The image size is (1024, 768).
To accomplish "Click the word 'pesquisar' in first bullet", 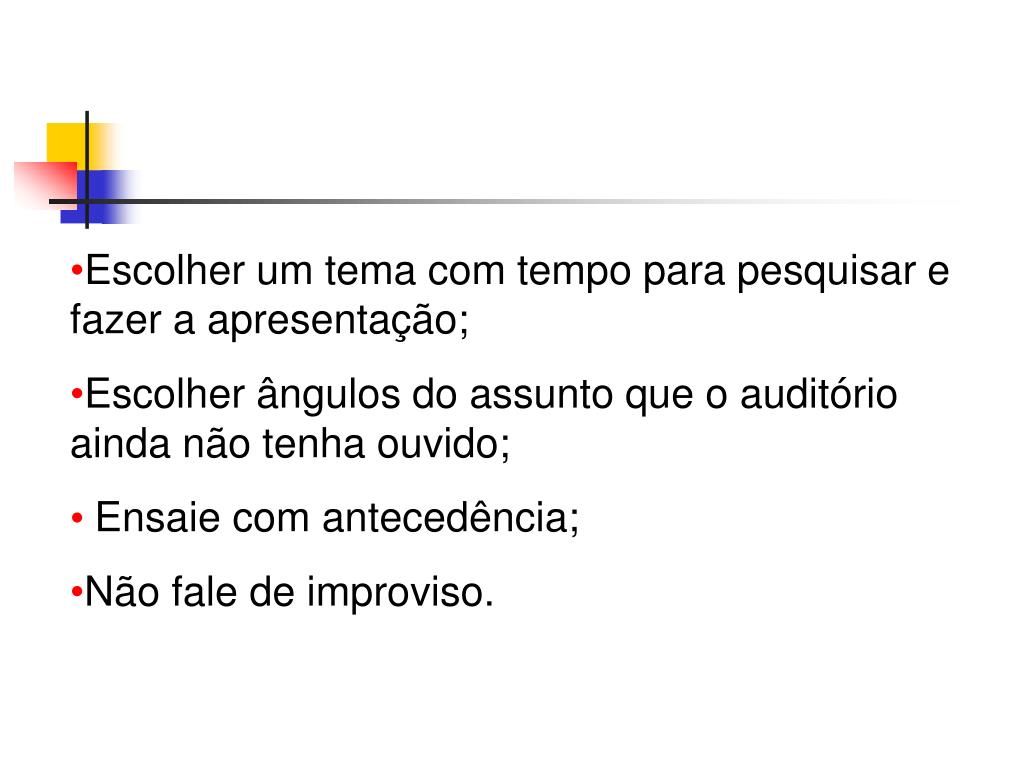I will click(x=826, y=272).
